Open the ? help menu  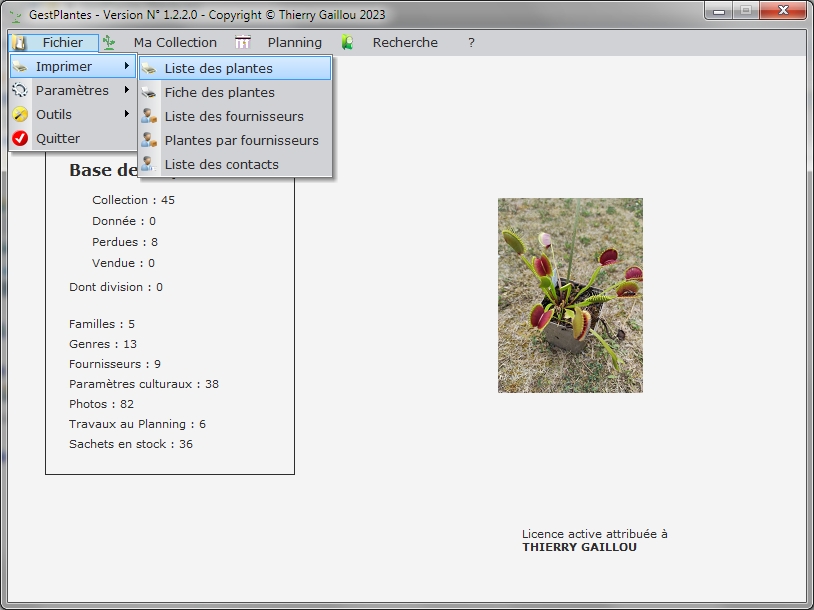coord(471,43)
